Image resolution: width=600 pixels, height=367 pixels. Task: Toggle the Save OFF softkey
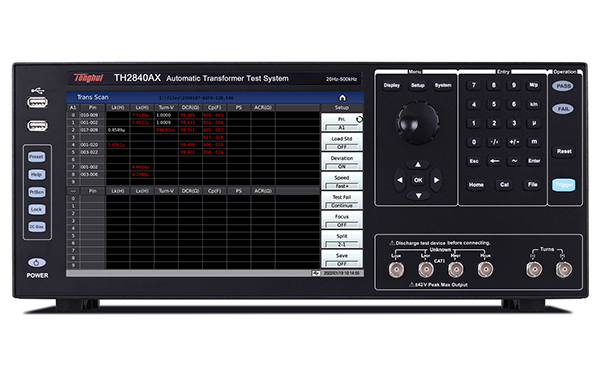coord(342,259)
